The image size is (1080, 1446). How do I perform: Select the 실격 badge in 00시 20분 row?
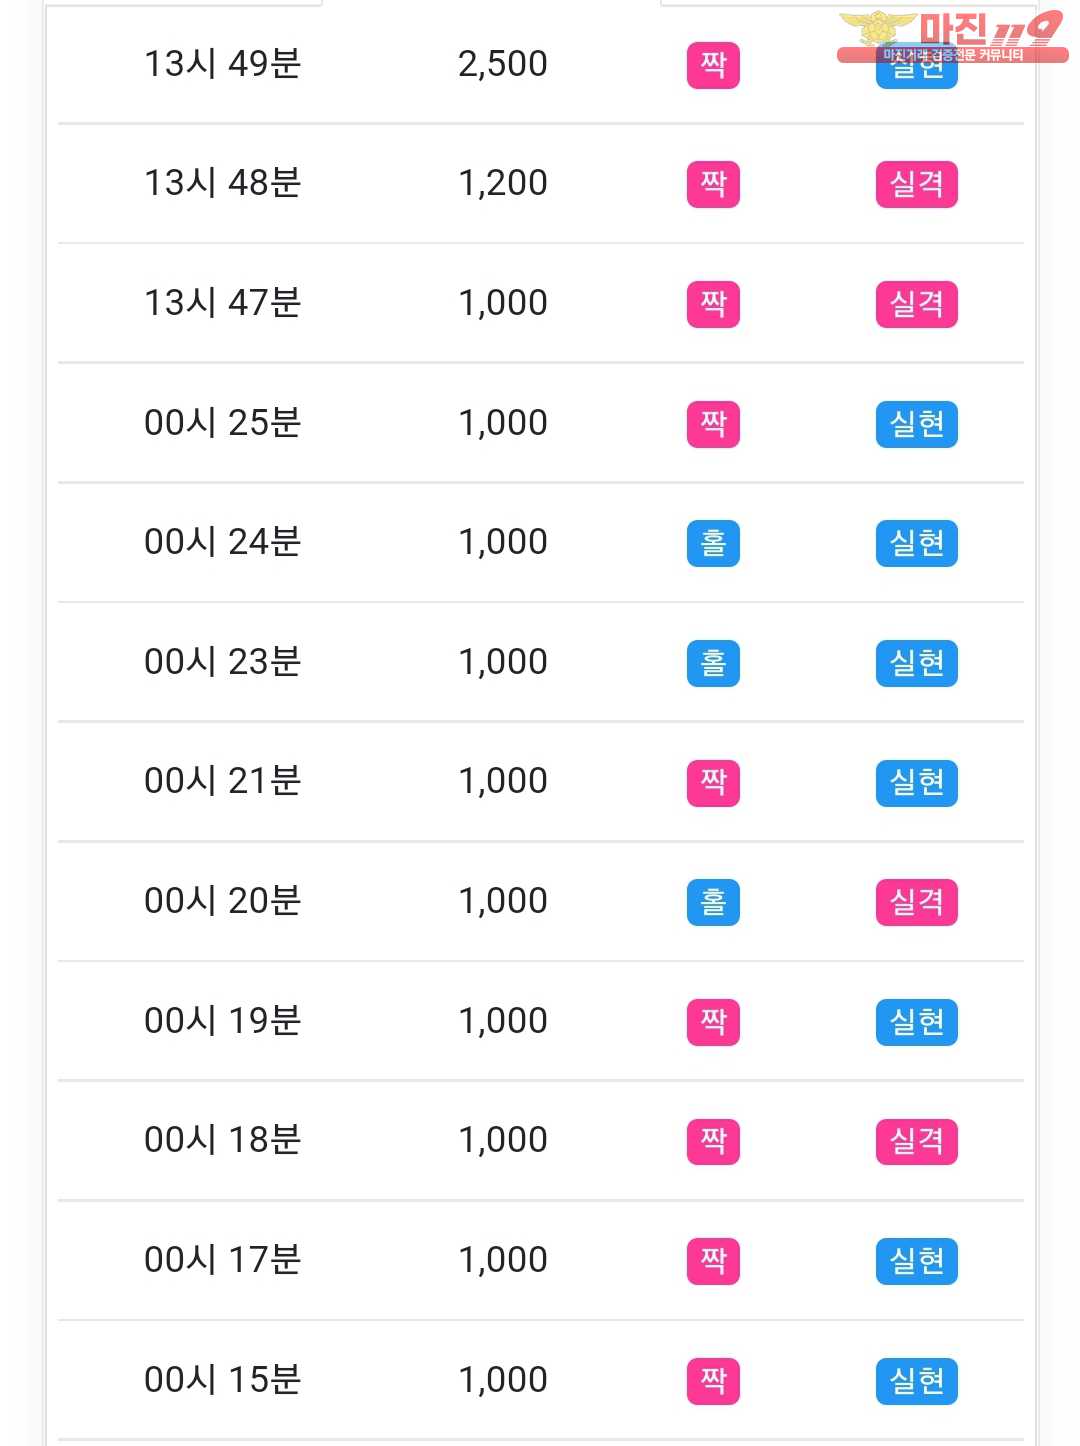917,902
